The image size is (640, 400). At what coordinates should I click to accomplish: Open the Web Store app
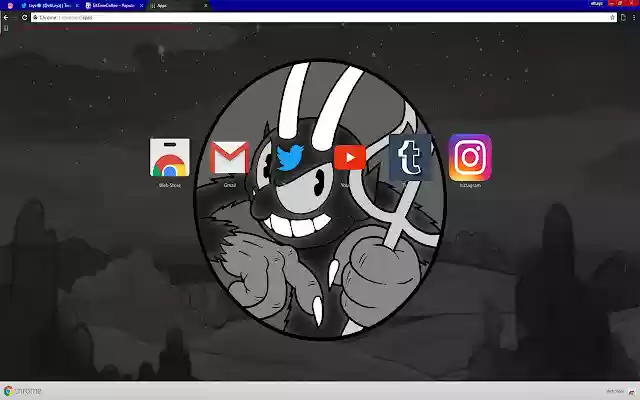tap(170, 158)
